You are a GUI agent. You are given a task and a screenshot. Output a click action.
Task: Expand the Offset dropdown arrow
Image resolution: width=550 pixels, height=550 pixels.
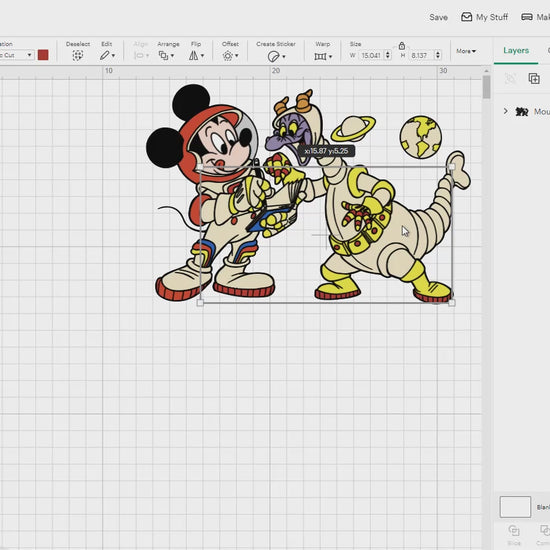pyautogui.click(x=237, y=55)
